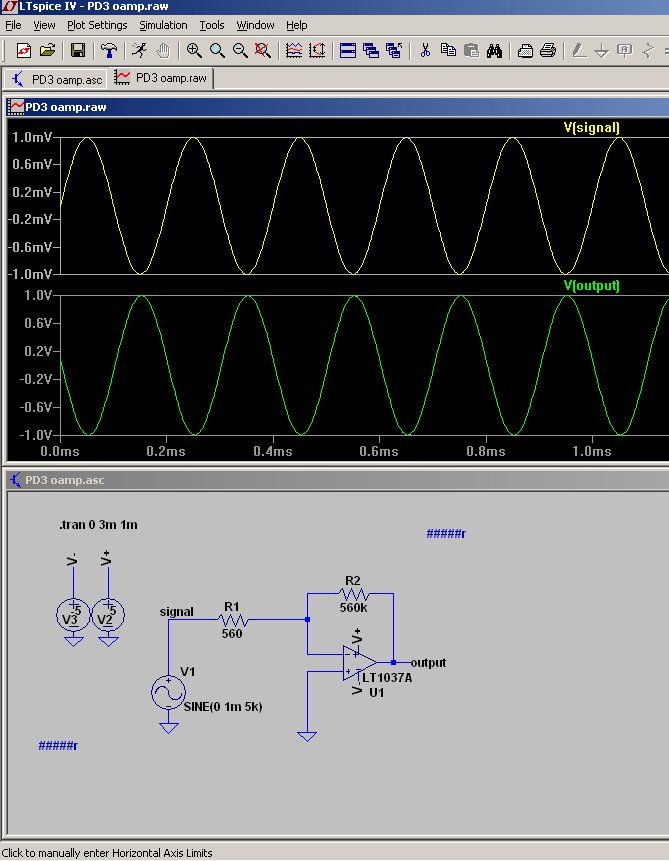Open the Control Panel hammer icon

109,51
